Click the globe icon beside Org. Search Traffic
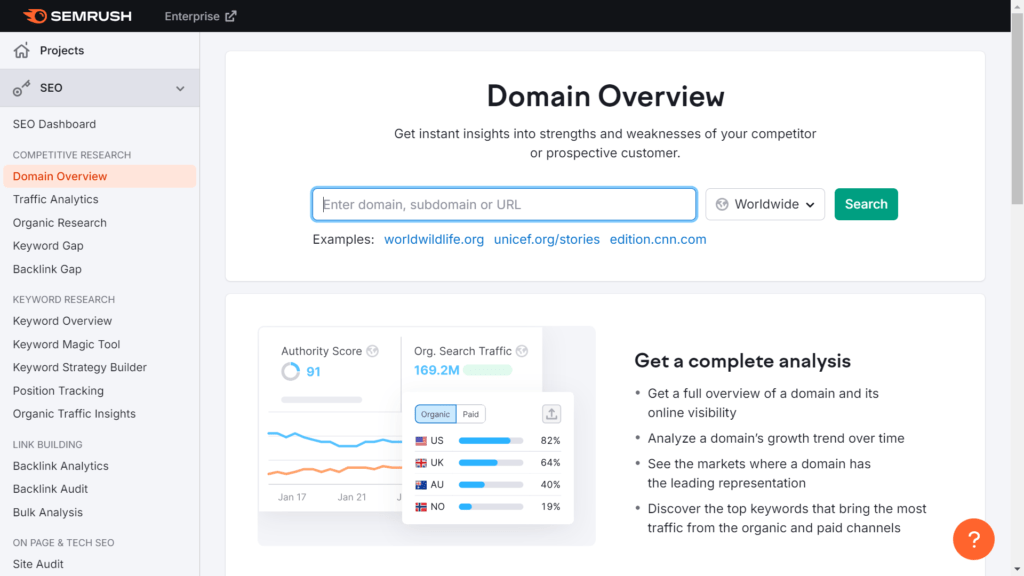The image size is (1024, 576). tap(522, 351)
